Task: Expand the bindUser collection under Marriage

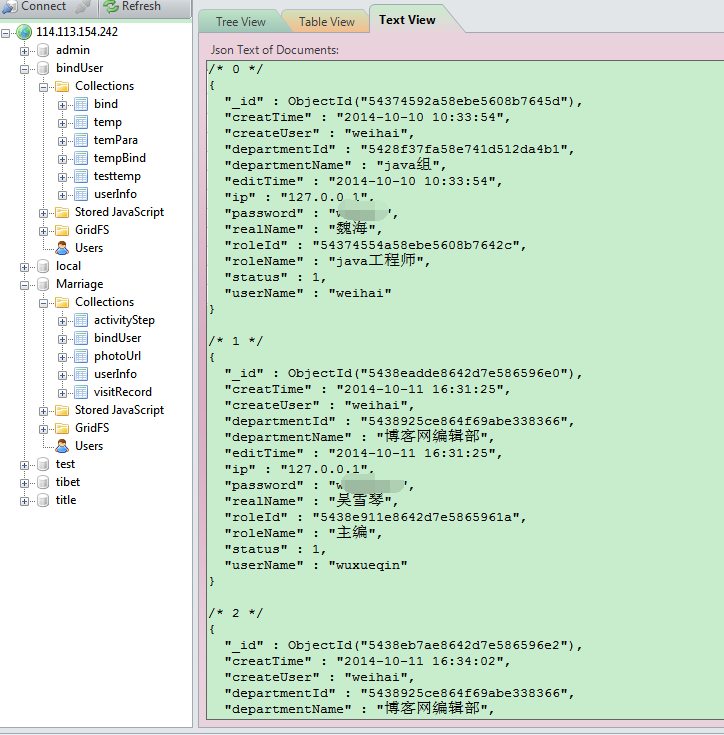Action: (x=62, y=339)
